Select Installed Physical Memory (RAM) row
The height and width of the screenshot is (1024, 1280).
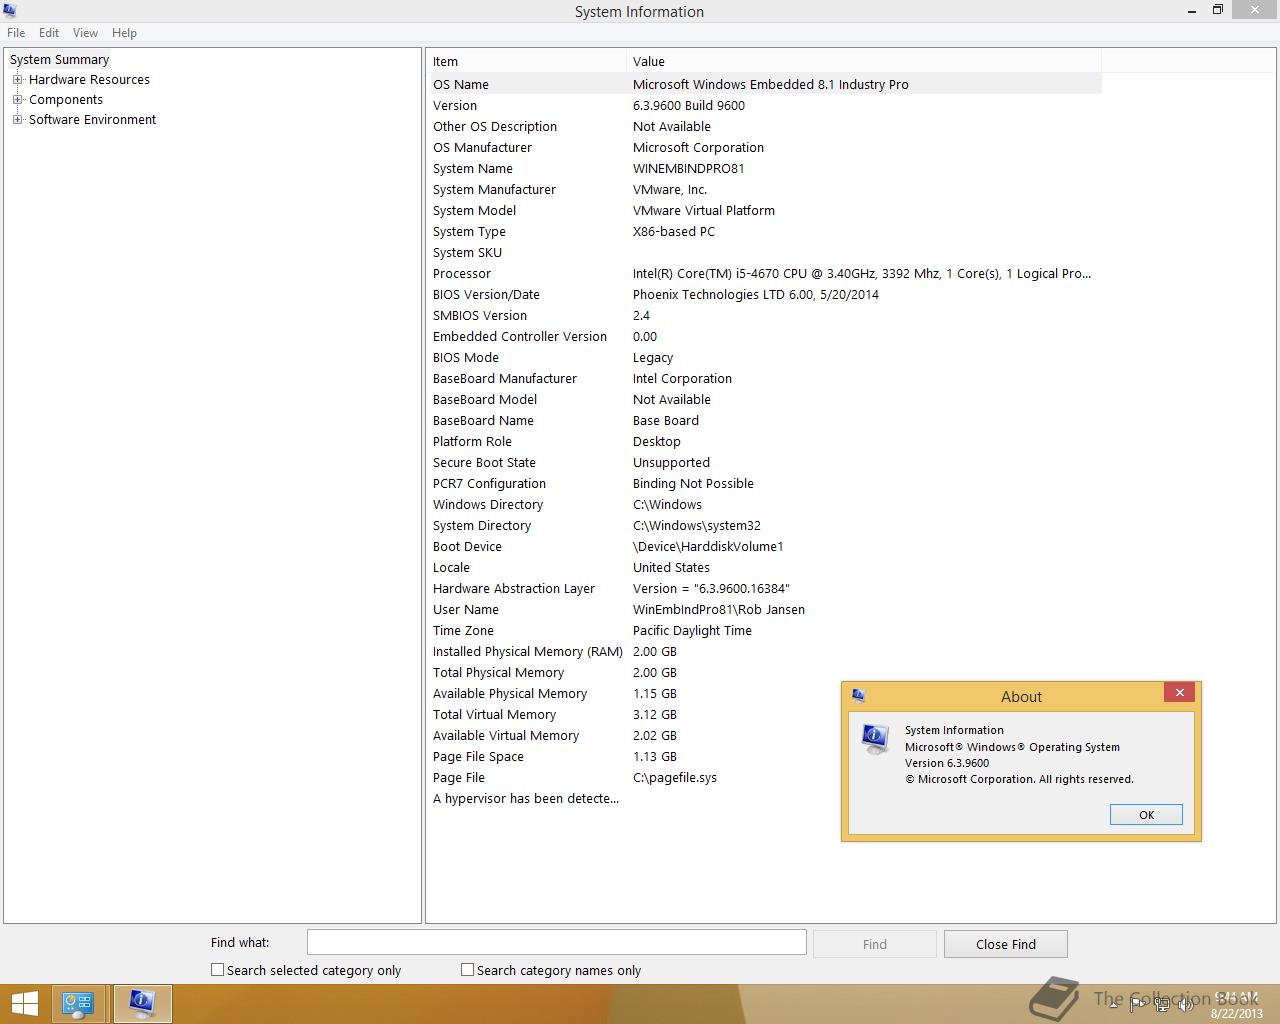coord(765,652)
